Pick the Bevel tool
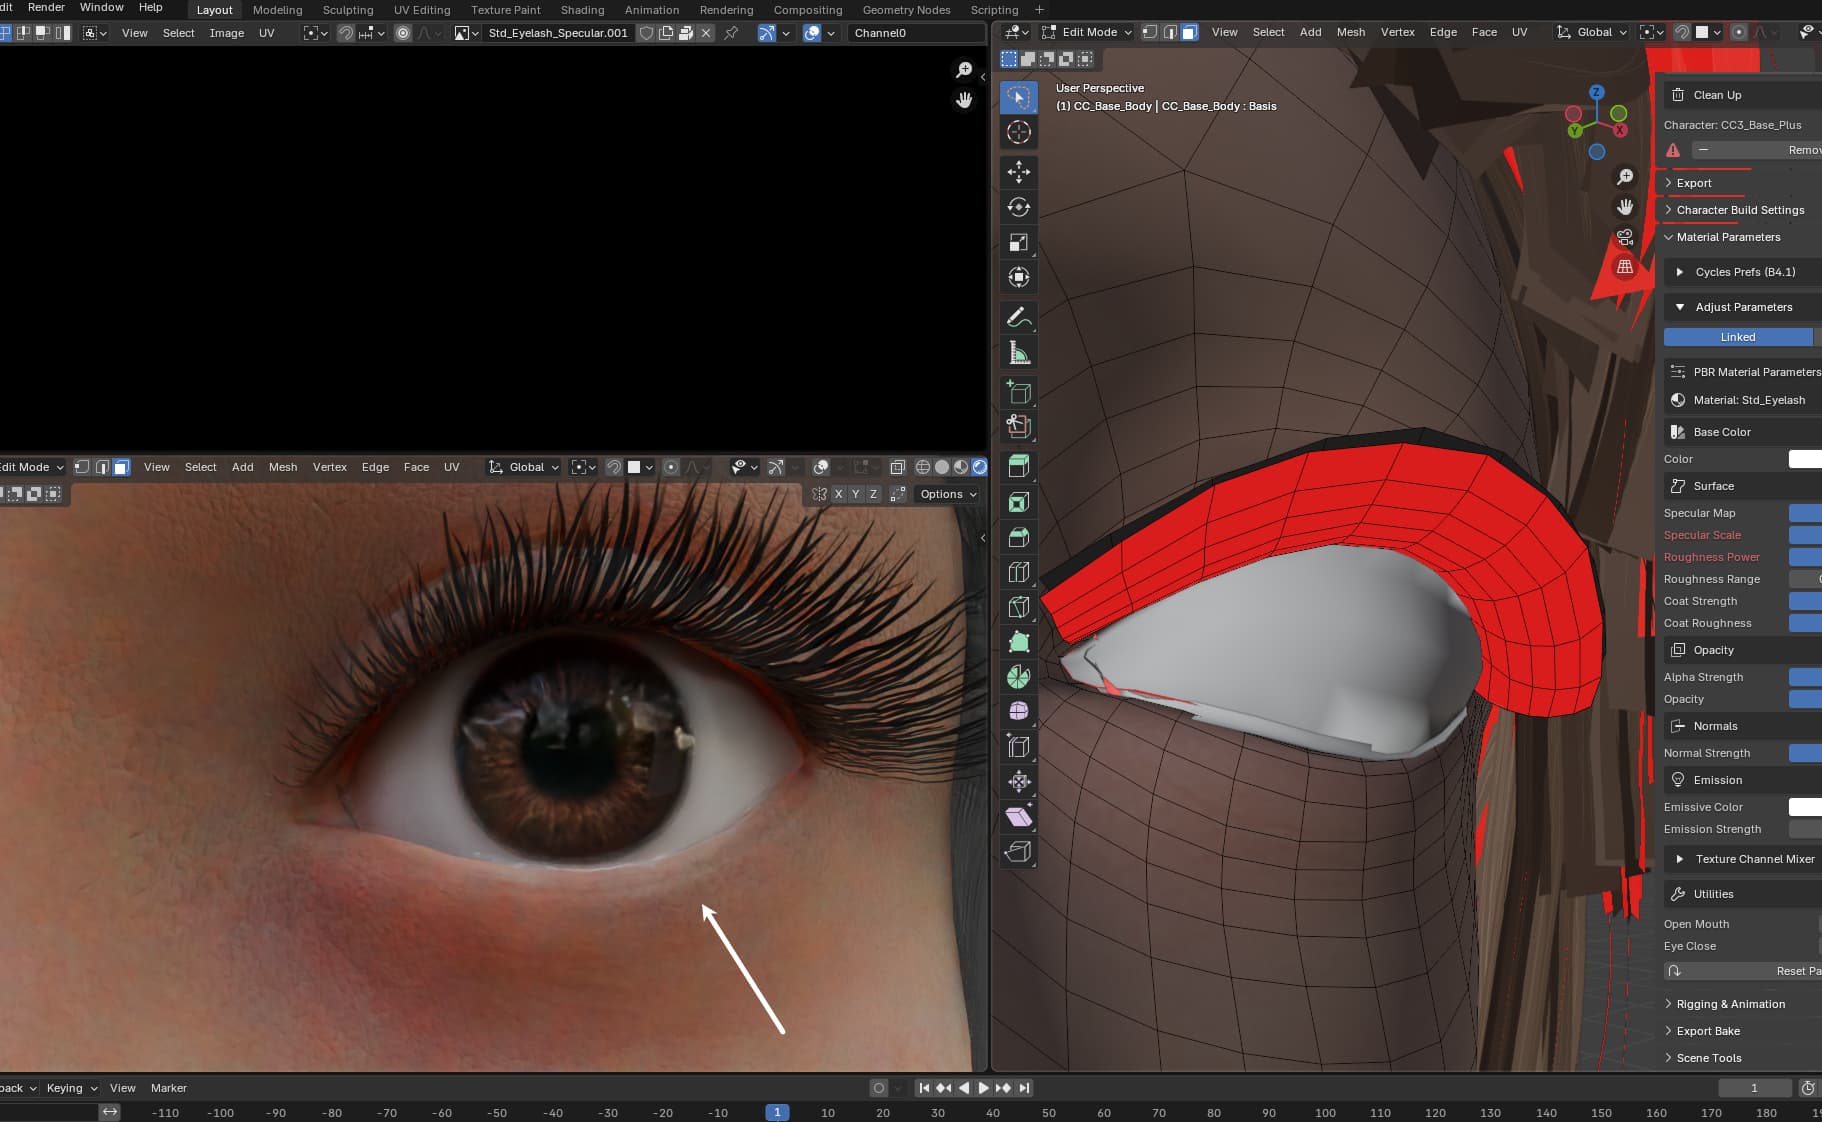Screen dimensions: 1822x1122 point(1018,537)
